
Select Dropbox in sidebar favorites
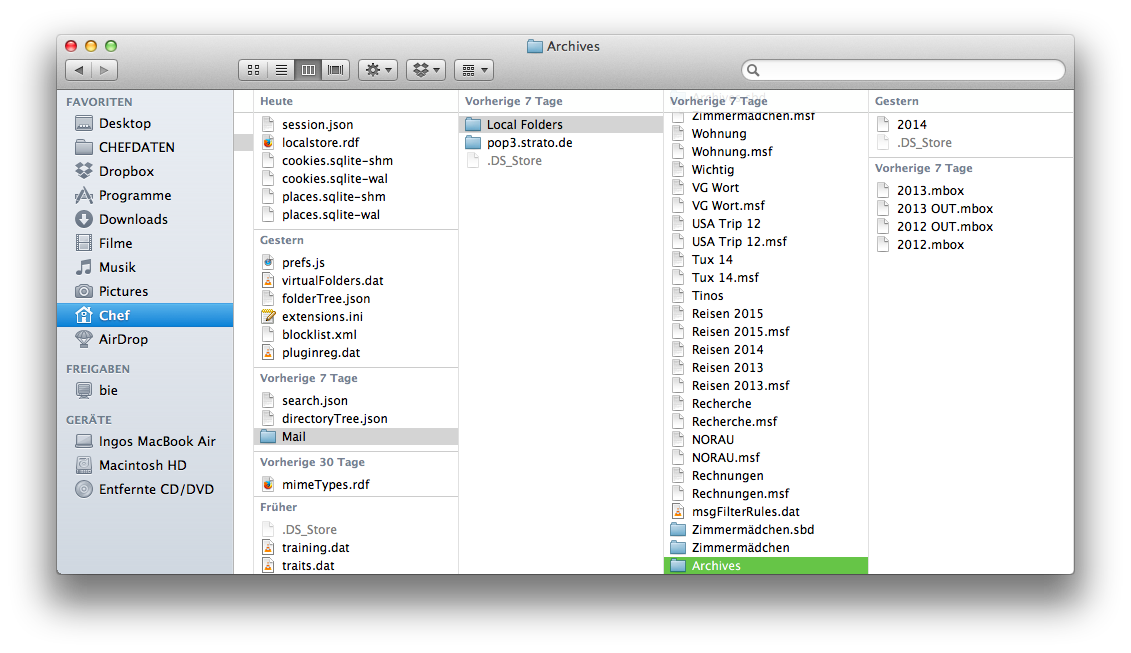[x=126, y=171]
